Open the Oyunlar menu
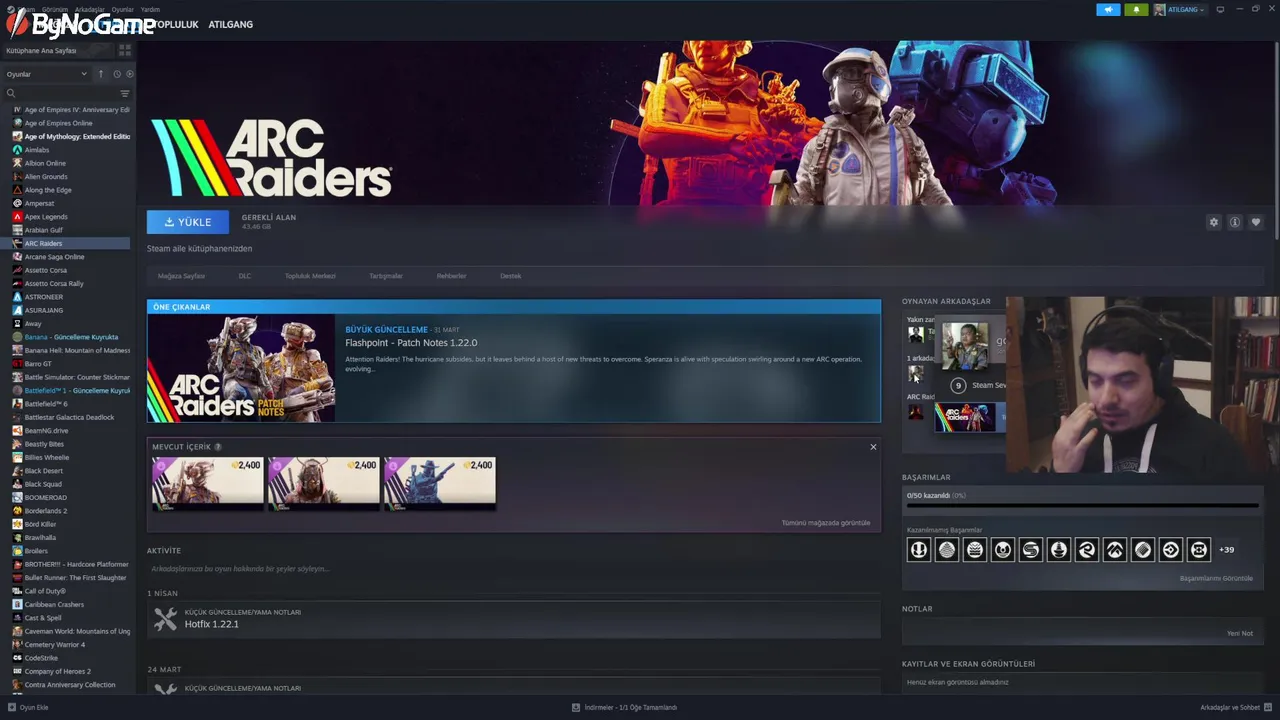 coord(122,9)
